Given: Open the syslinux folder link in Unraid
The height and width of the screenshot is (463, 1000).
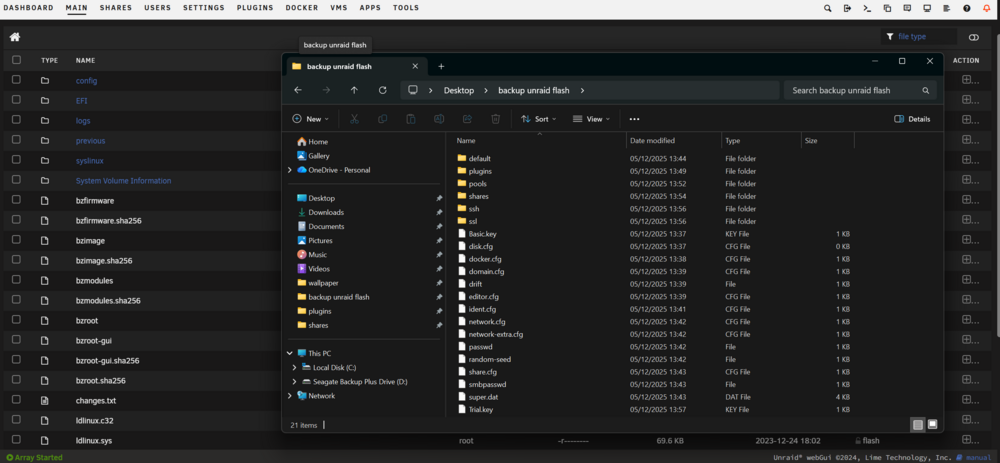Looking at the screenshot, I should click(90, 161).
